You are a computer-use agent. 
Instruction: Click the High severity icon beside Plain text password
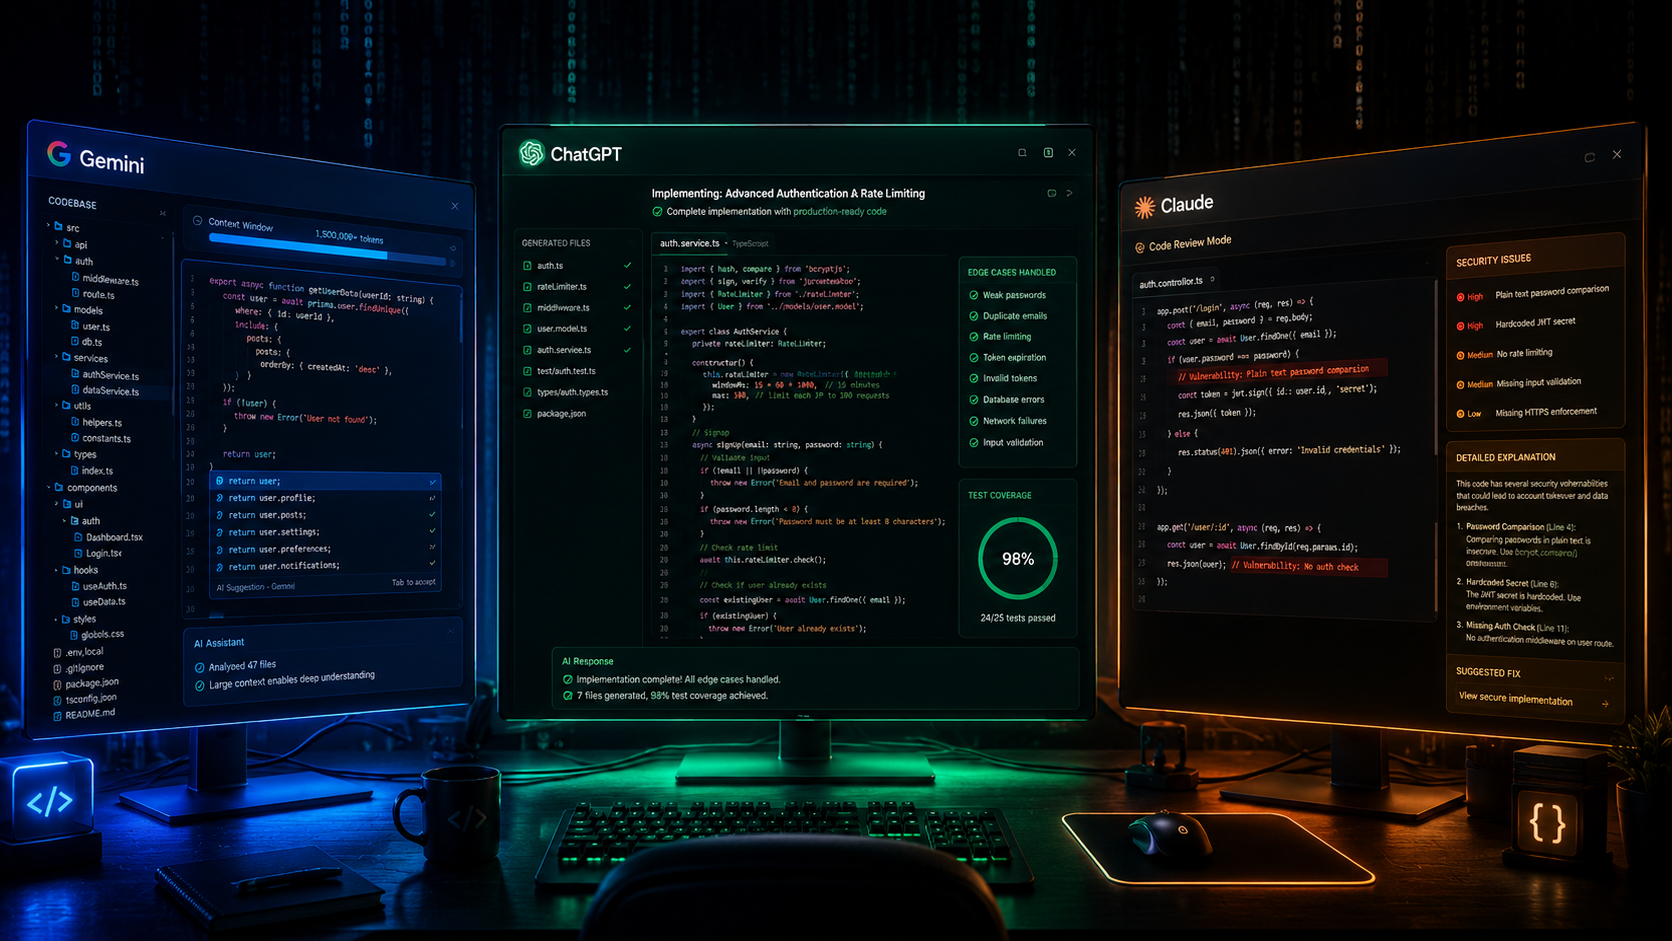click(x=1461, y=297)
